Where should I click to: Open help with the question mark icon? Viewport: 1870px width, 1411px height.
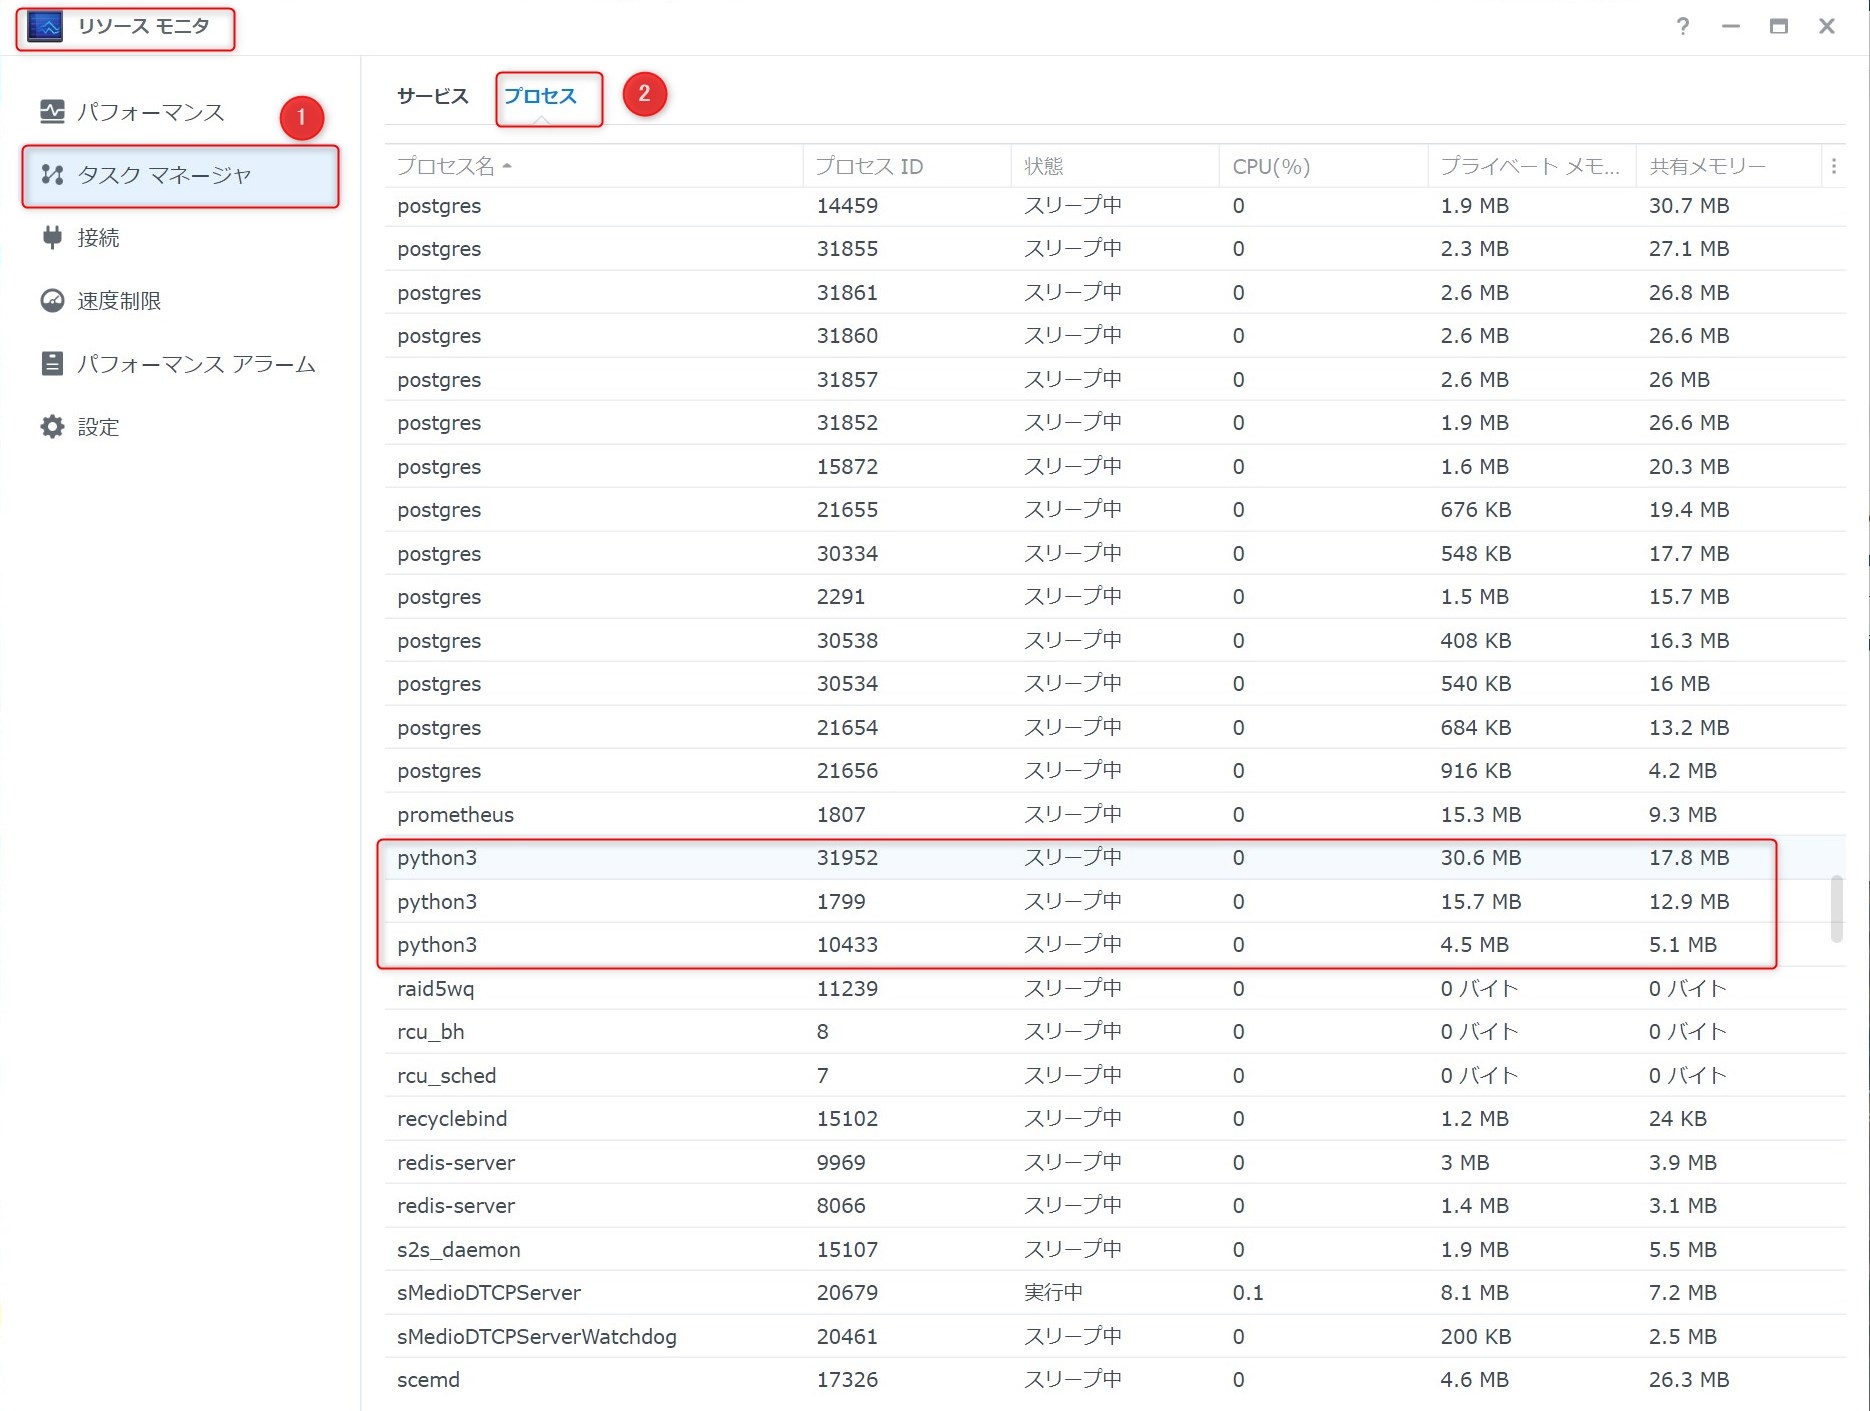[x=1683, y=27]
